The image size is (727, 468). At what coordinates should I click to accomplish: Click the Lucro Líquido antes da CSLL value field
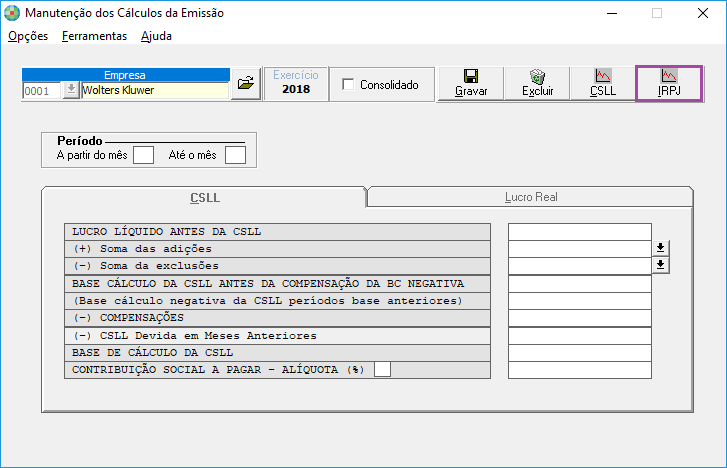pos(580,232)
